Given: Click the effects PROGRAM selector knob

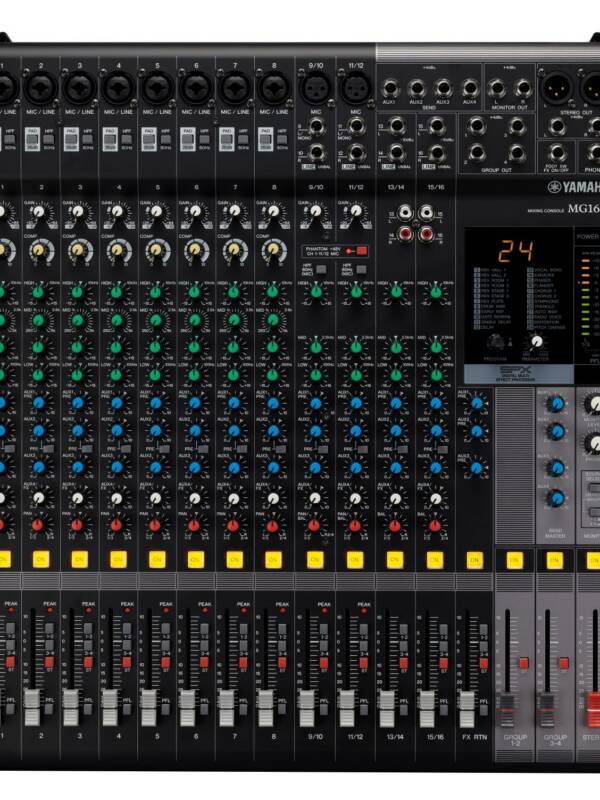Looking at the screenshot, I should [496, 343].
